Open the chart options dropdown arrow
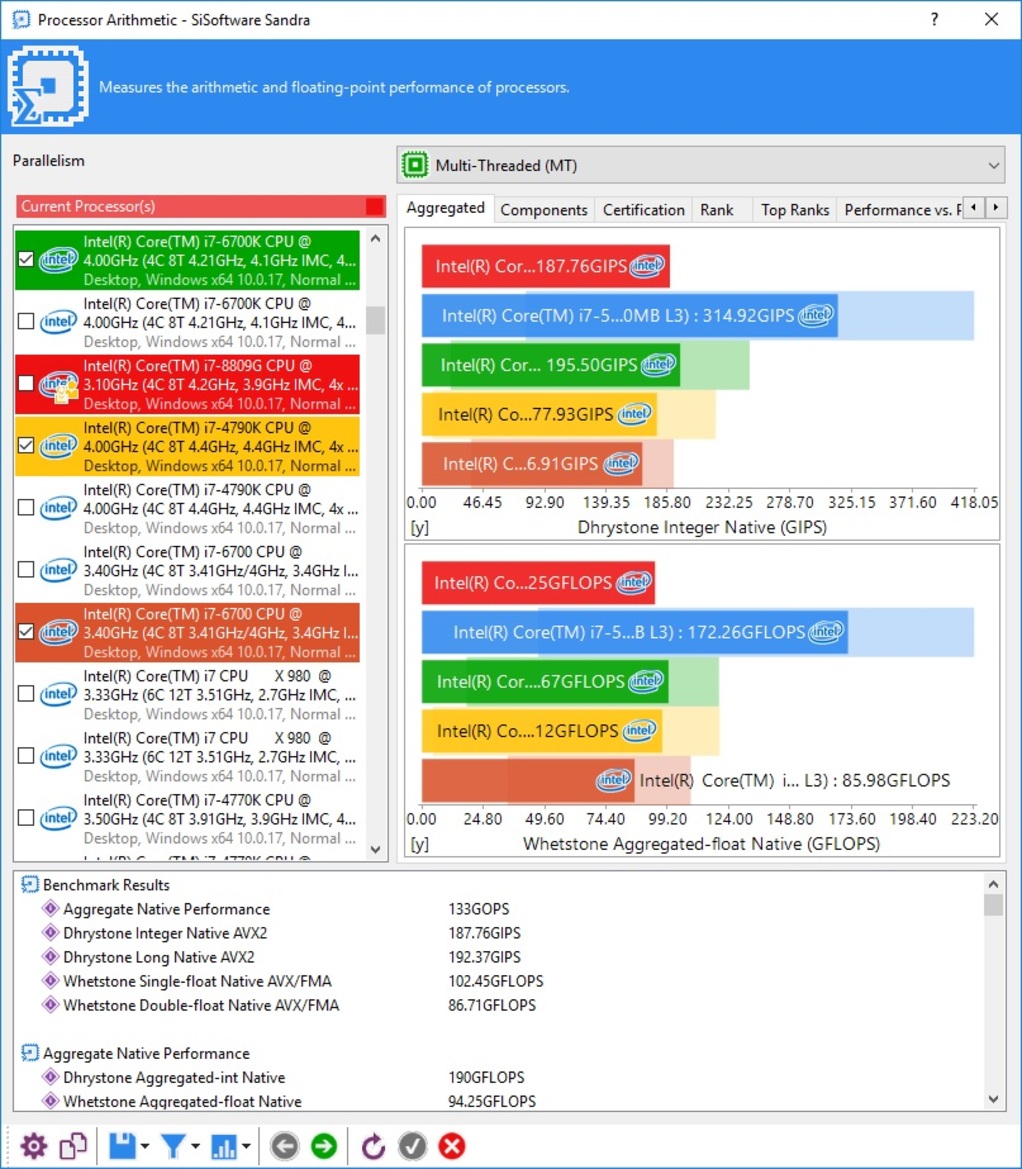 (x=246, y=1146)
